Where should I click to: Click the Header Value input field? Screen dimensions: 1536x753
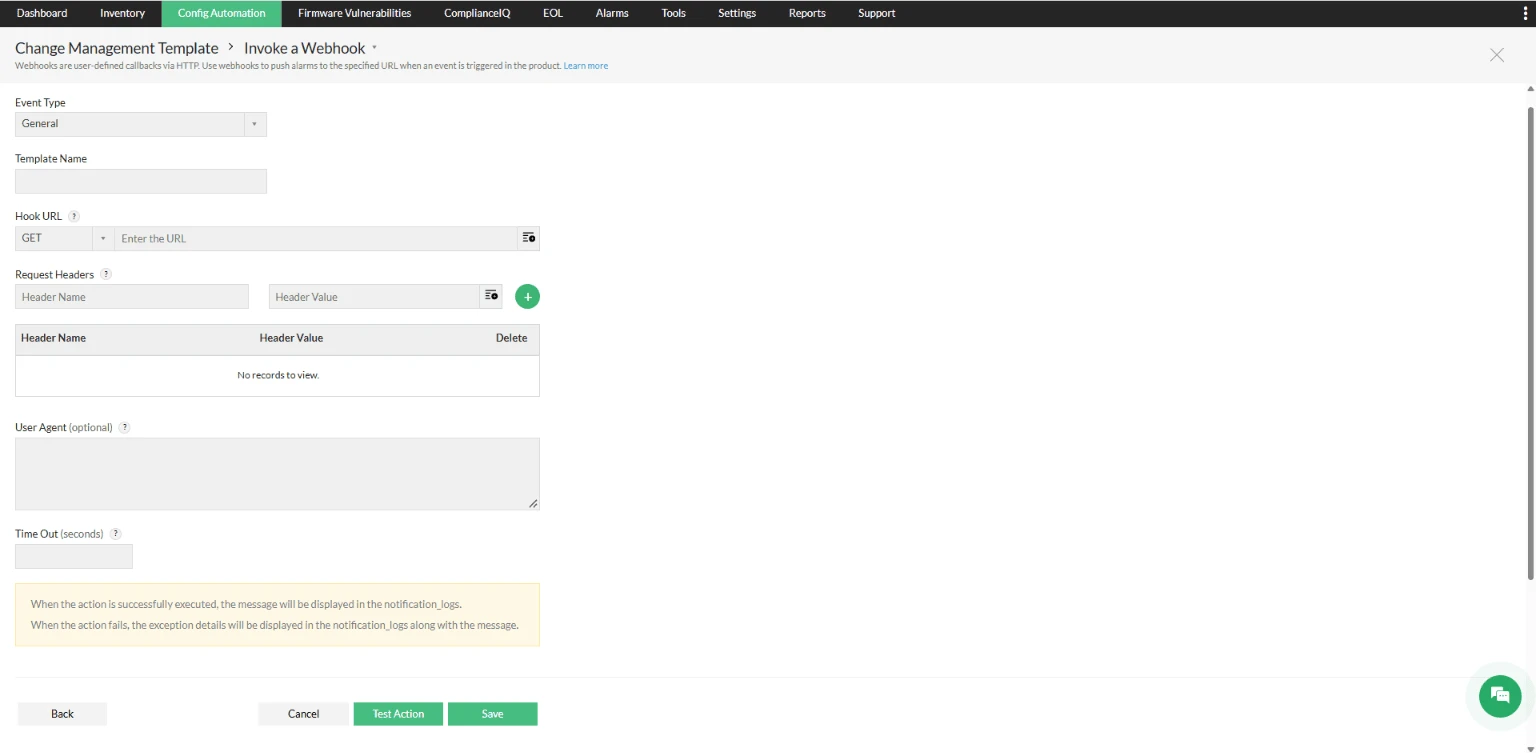(x=375, y=297)
